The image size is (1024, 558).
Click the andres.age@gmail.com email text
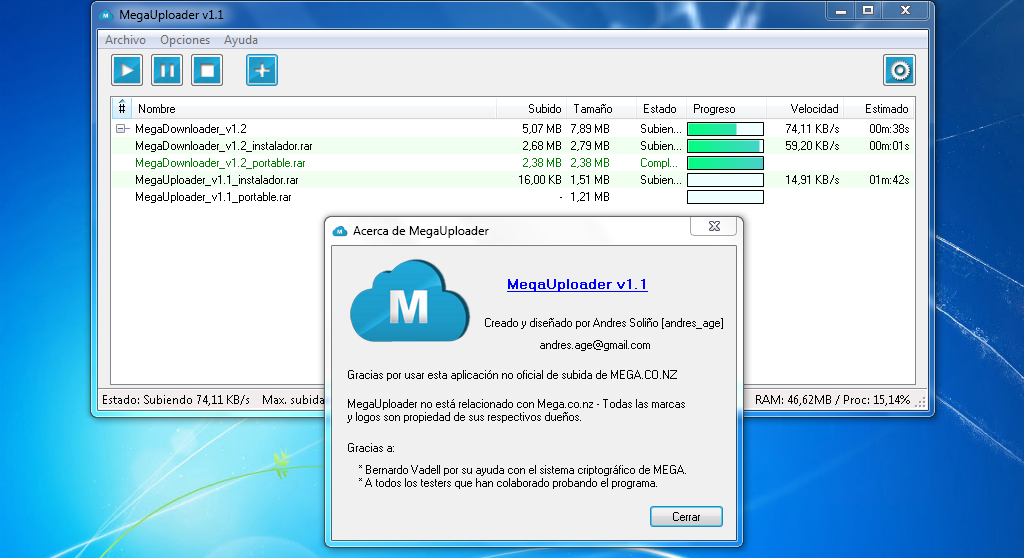595,345
